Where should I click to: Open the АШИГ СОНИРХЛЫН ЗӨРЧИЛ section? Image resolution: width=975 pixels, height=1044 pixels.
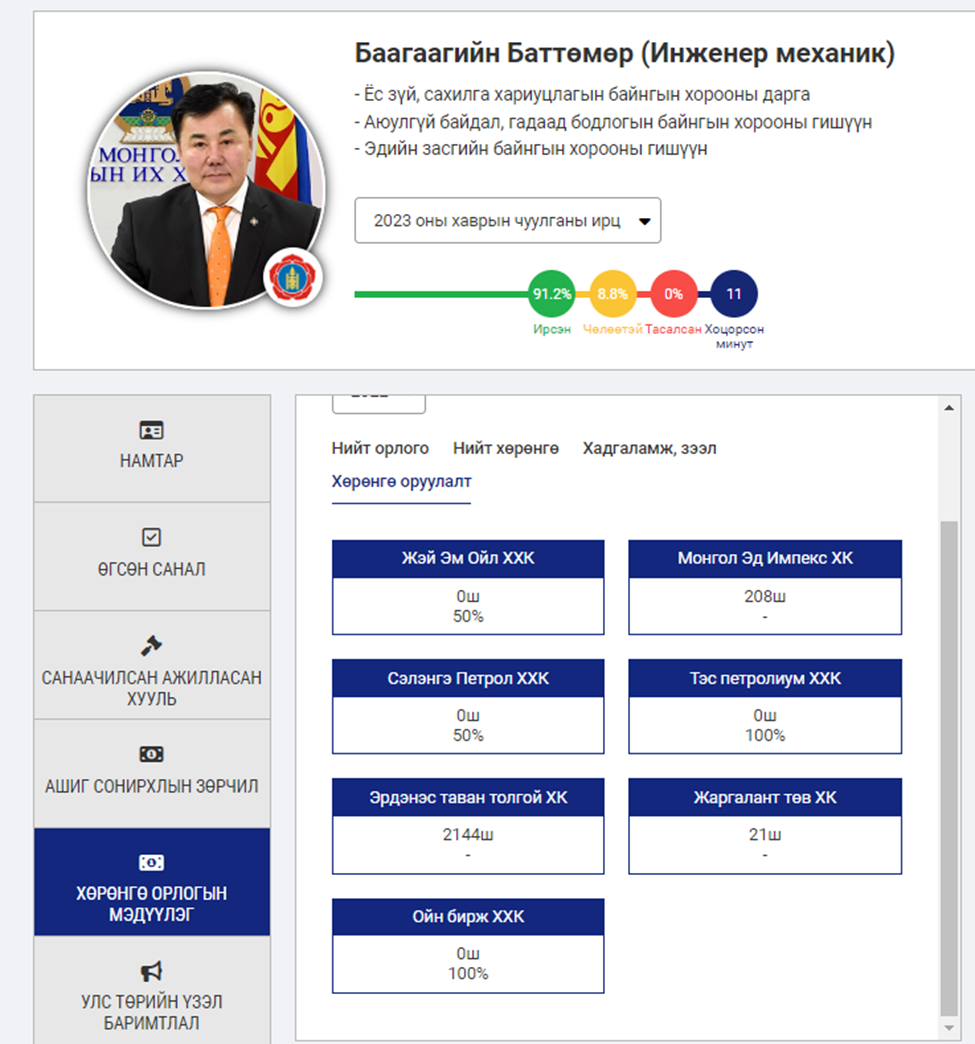click(x=152, y=774)
